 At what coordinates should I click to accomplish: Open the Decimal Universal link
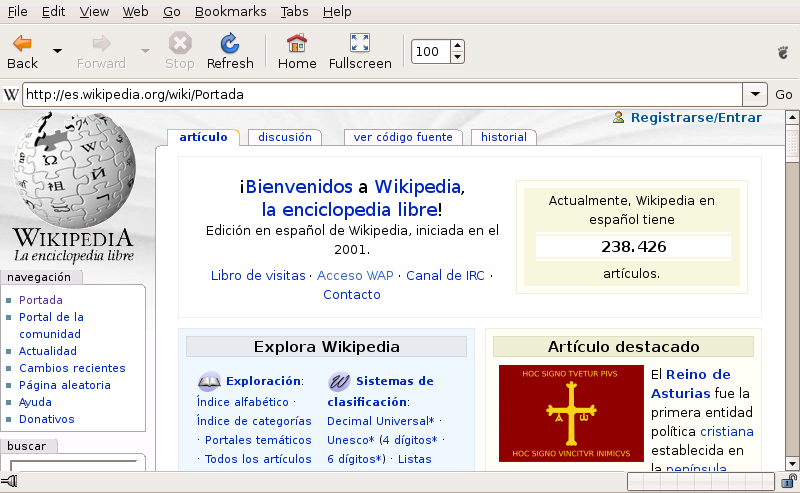(x=381, y=421)
